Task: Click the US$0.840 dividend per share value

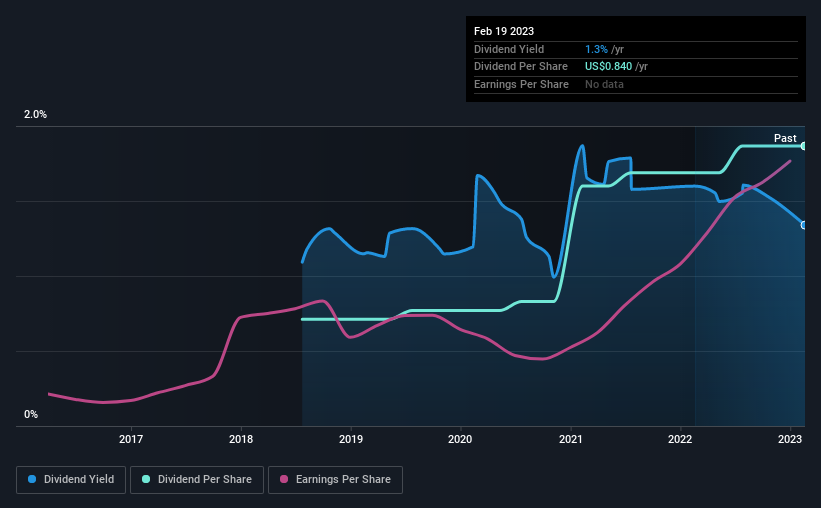Action: 608,67
